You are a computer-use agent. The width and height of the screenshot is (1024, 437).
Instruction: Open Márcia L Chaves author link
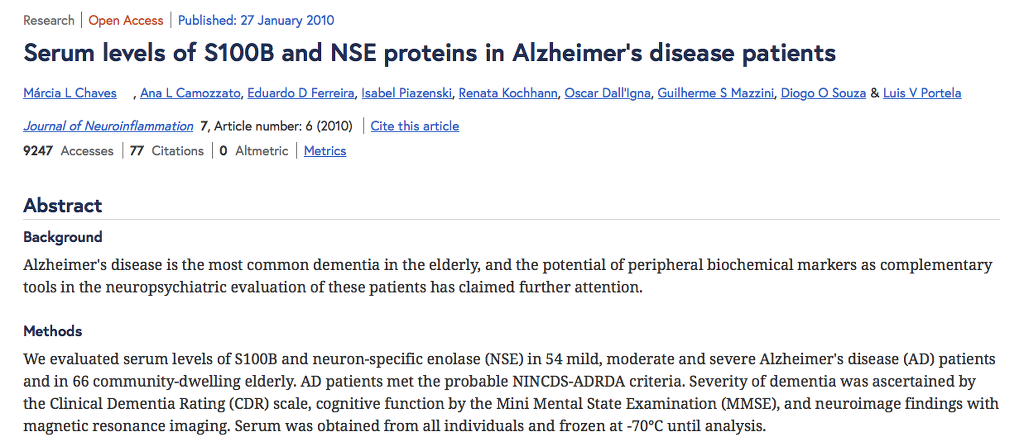[69, 93]
